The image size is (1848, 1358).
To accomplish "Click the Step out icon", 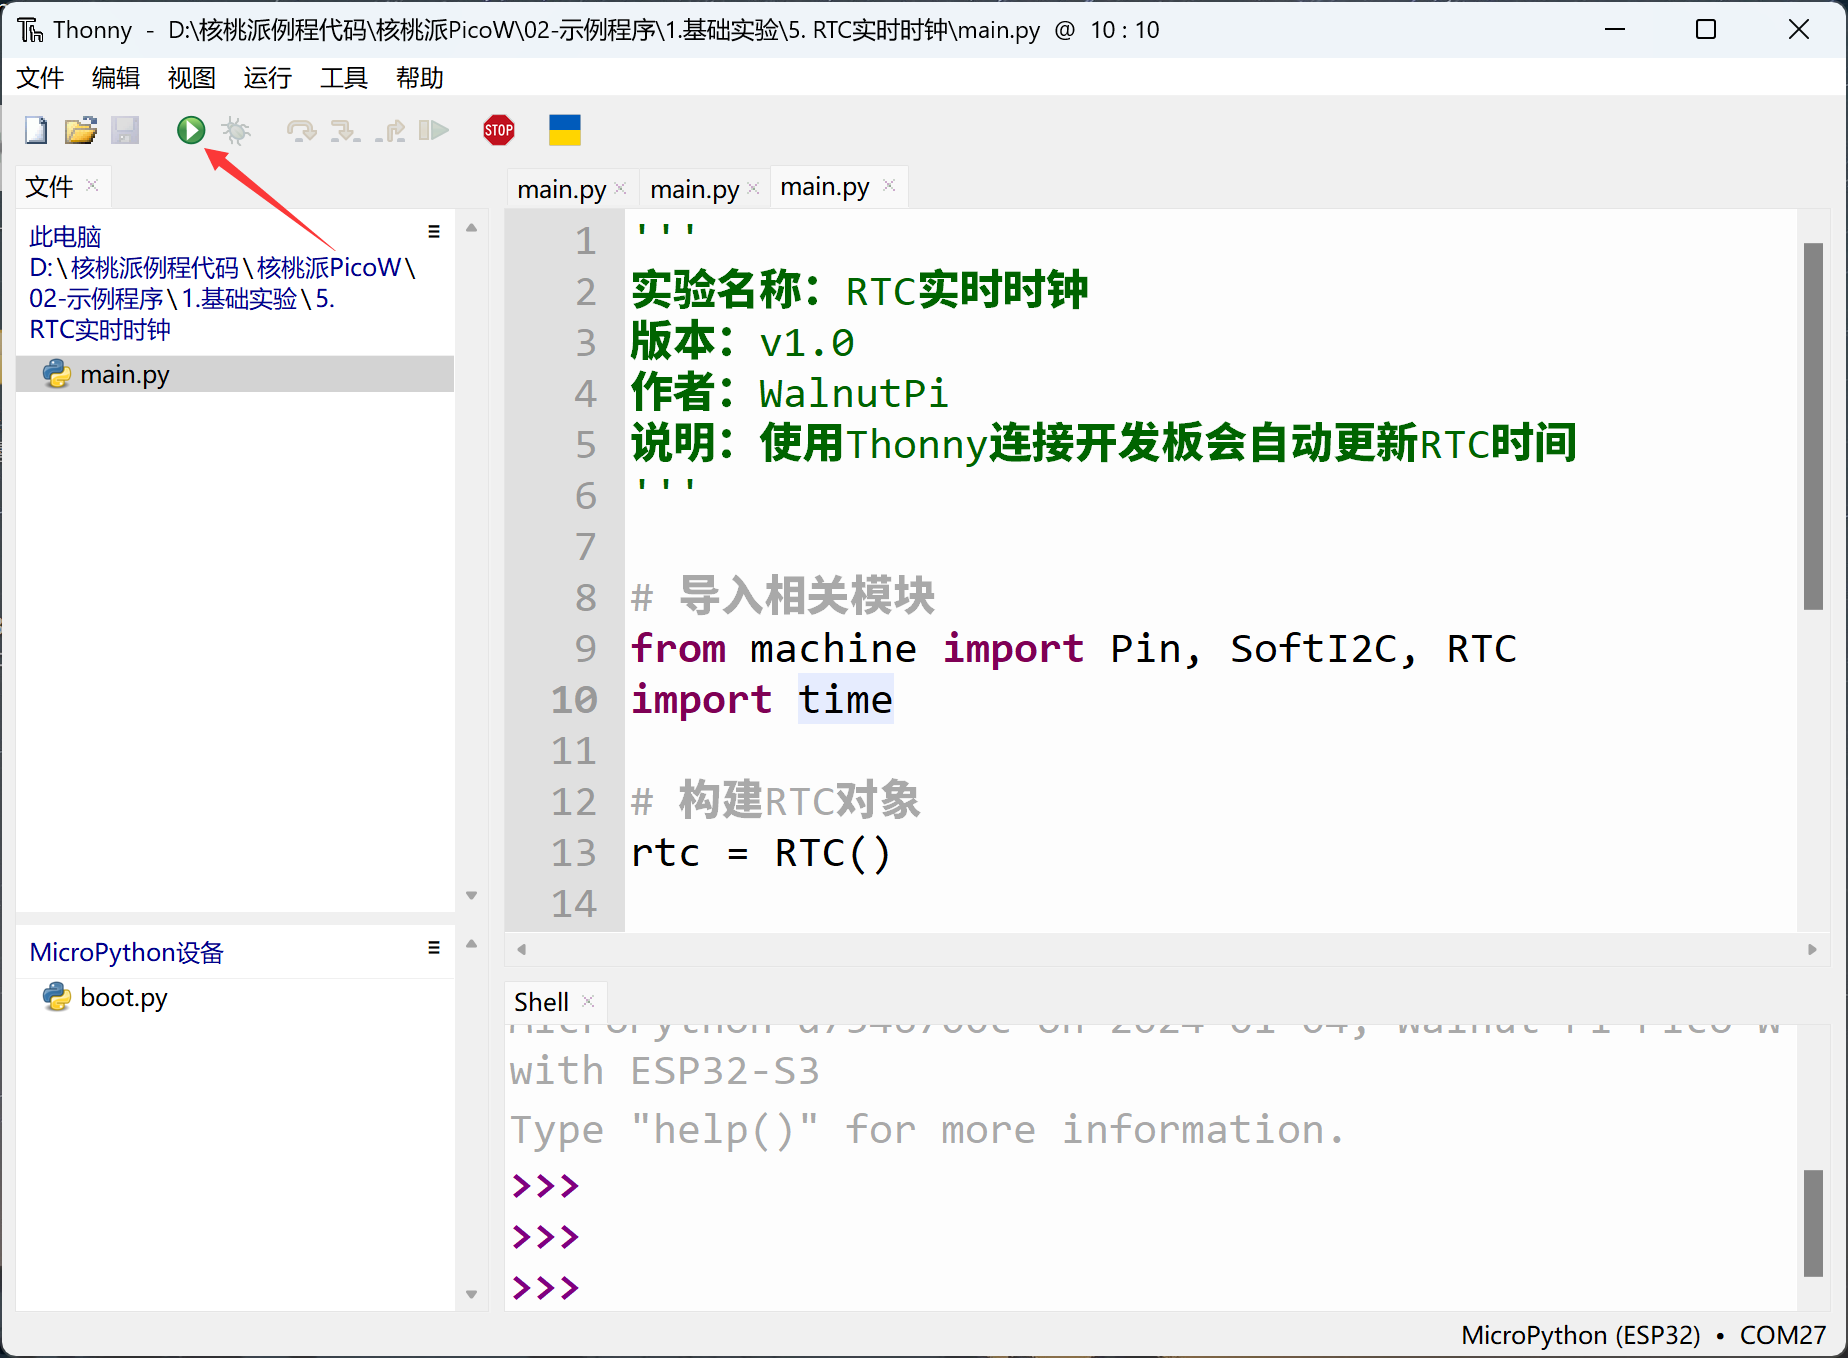I will coord(390,130).
